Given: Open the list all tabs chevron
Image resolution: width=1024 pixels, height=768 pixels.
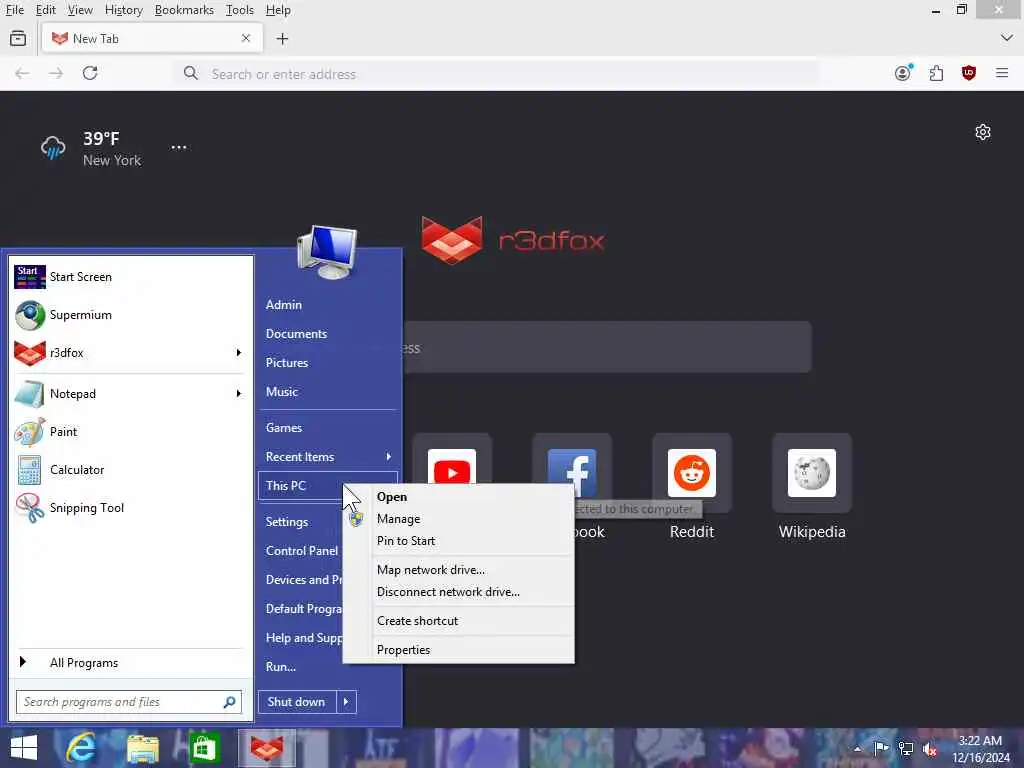Looking at the screenshot, I should 1006,38.
